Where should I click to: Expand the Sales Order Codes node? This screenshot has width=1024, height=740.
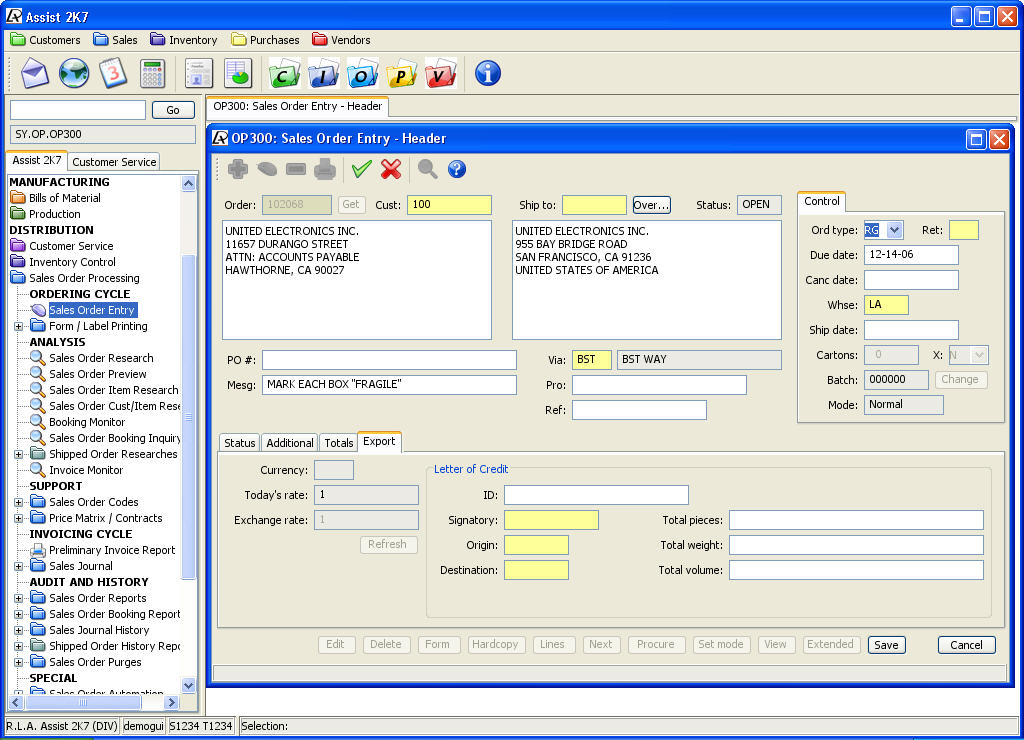pos(18,502)
